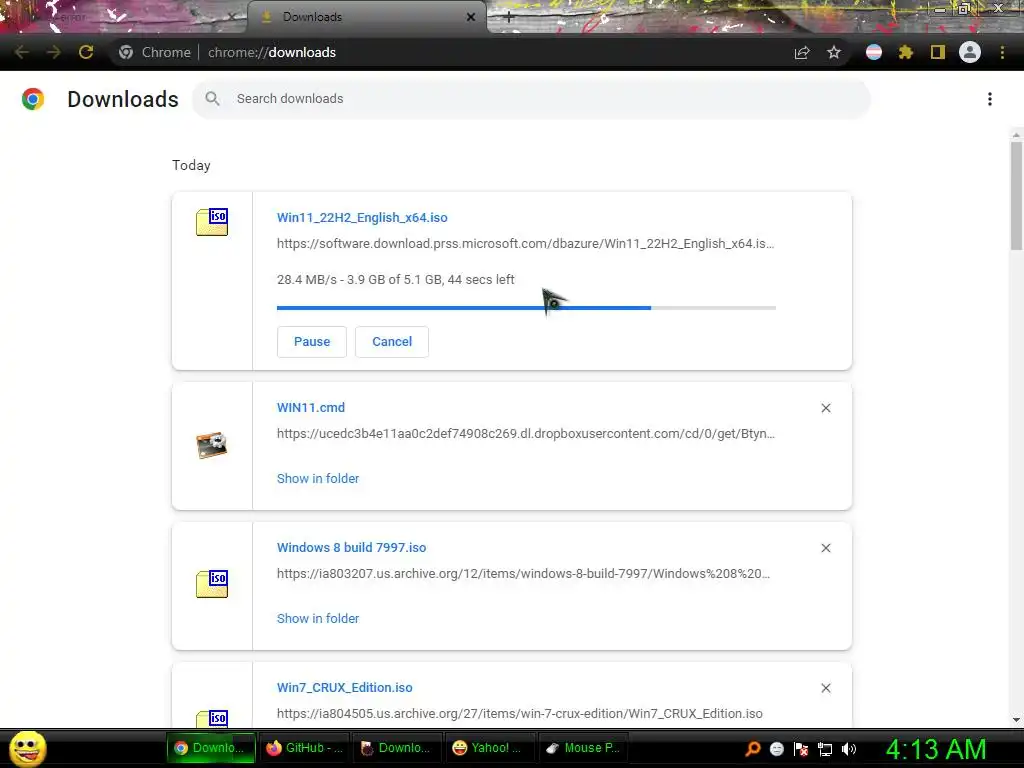
Task: Open the striped flag extension icon
Action: [874, 52]
